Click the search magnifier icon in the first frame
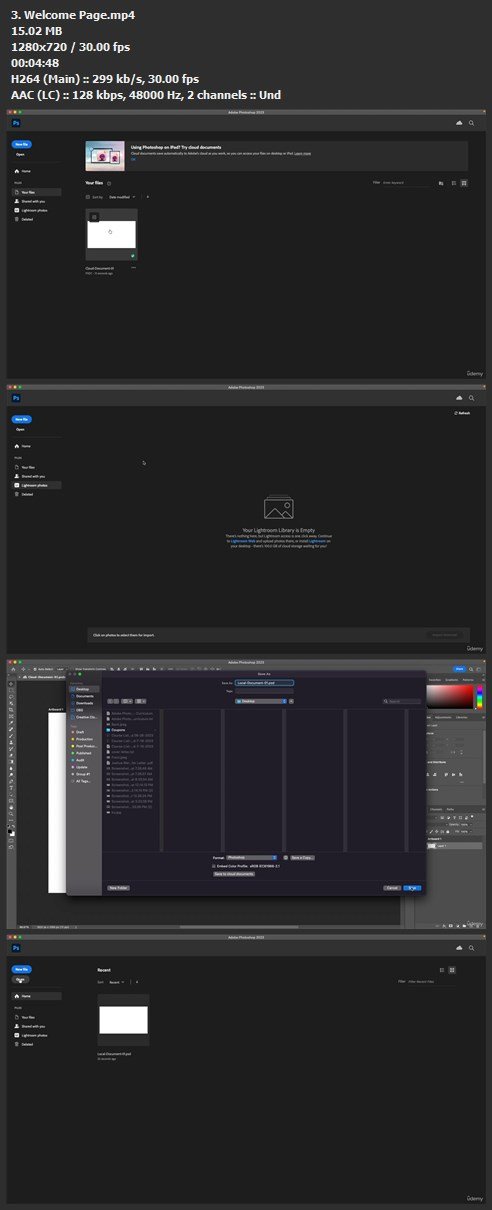Screen dimensions: 492x1210 click(x=471, y=122)
